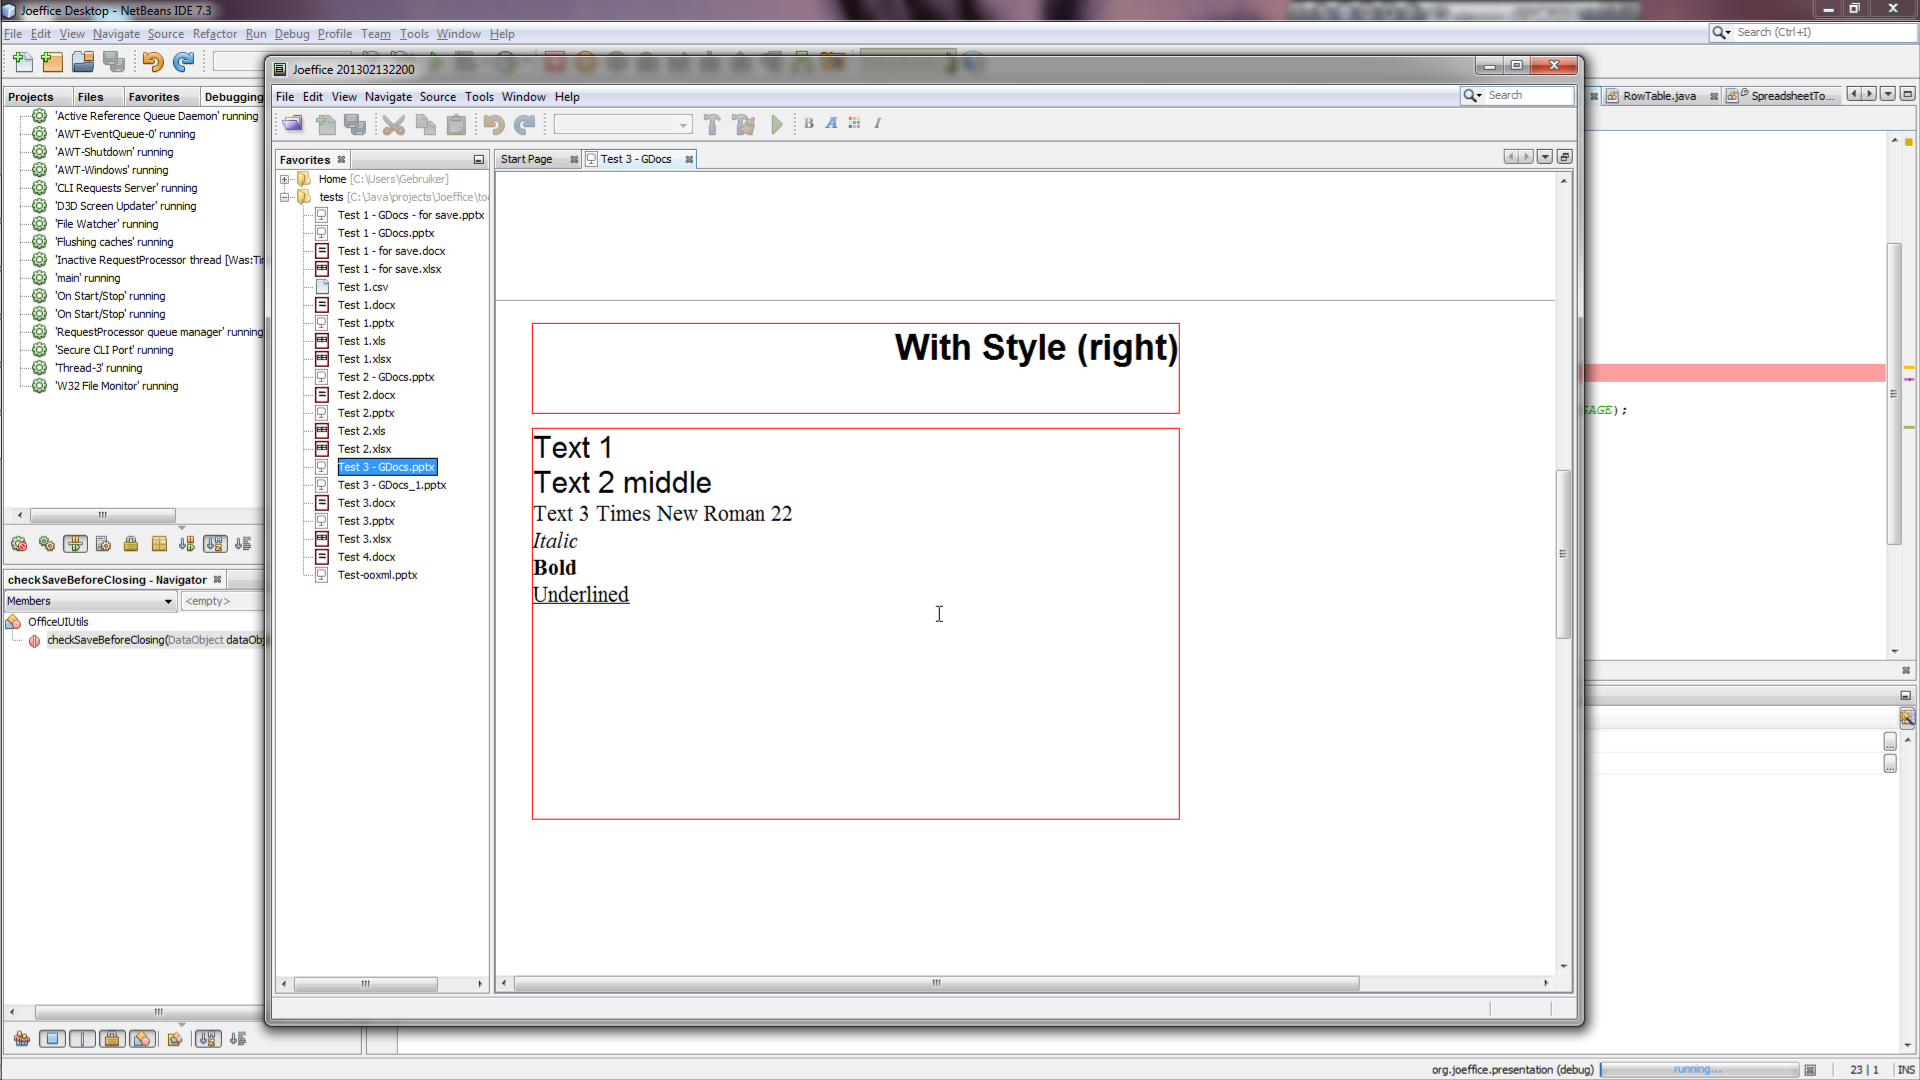1920x1080 pixels.
Task: Redo the last edit in Joeffice
Action: (x=524, y=124)
